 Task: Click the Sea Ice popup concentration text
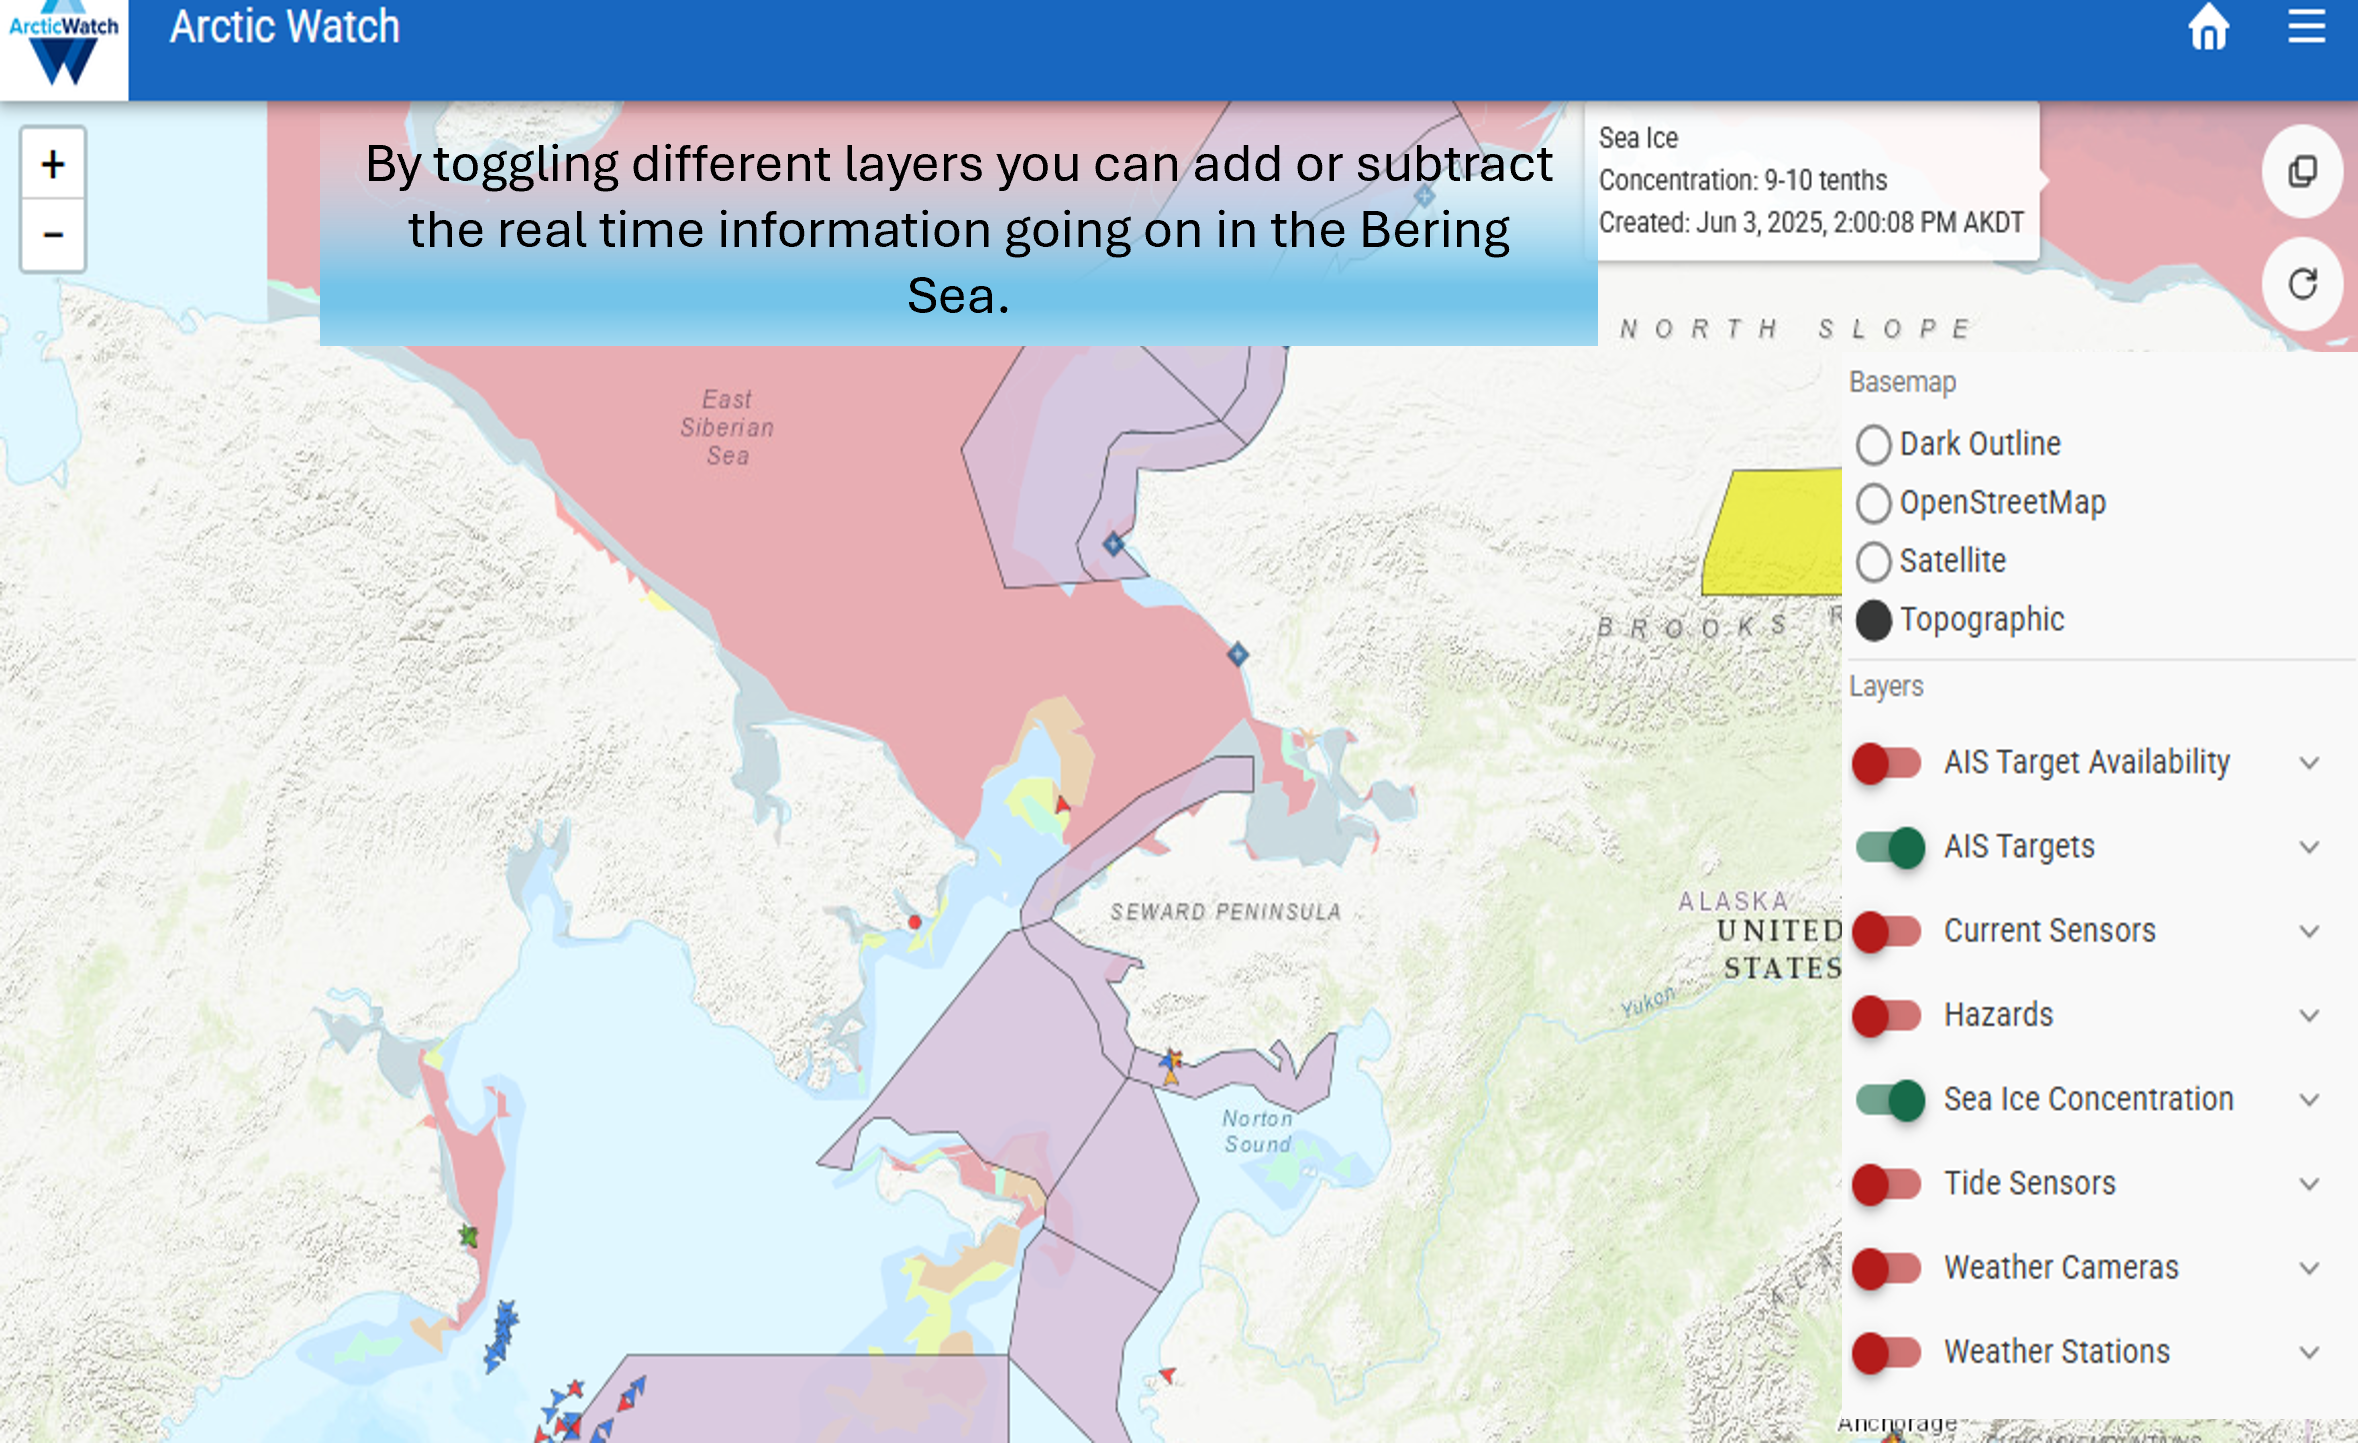point(1742,181)
